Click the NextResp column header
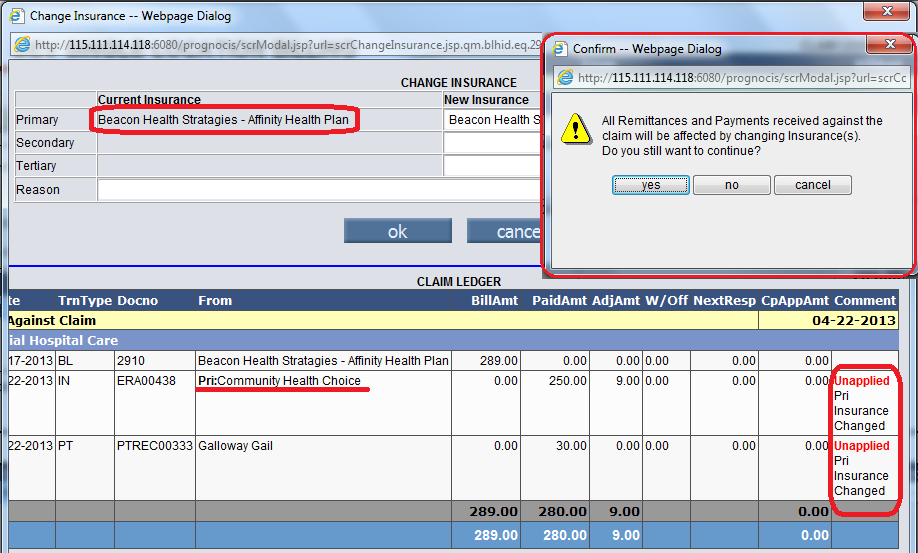 pos(725,301)
